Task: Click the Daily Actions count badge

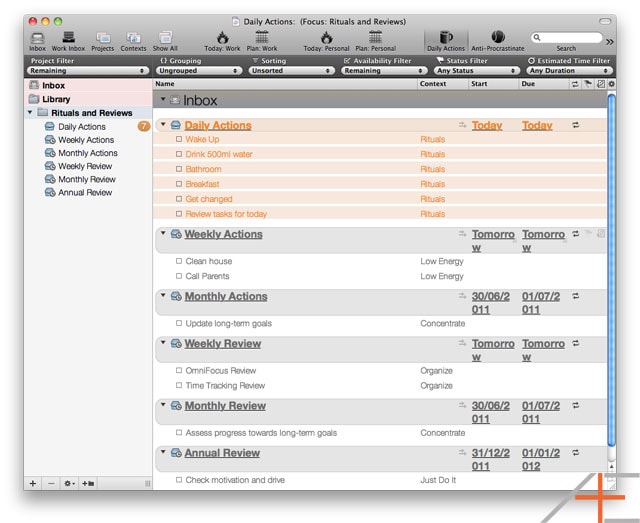Action: 144,127
